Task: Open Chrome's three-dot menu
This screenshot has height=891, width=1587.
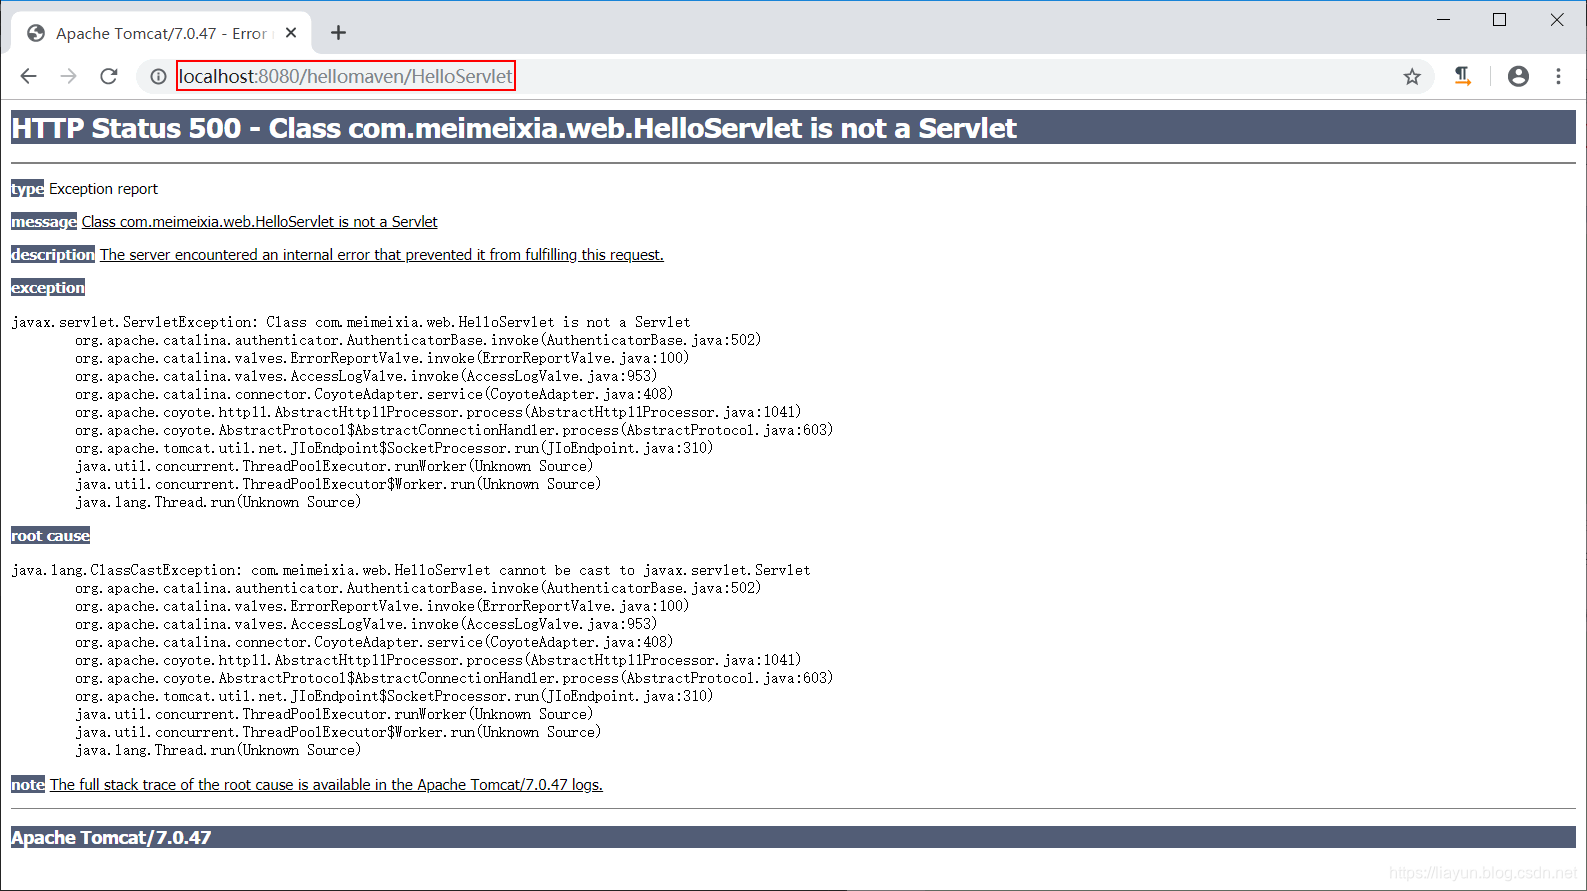Action: click(1558, 76)
